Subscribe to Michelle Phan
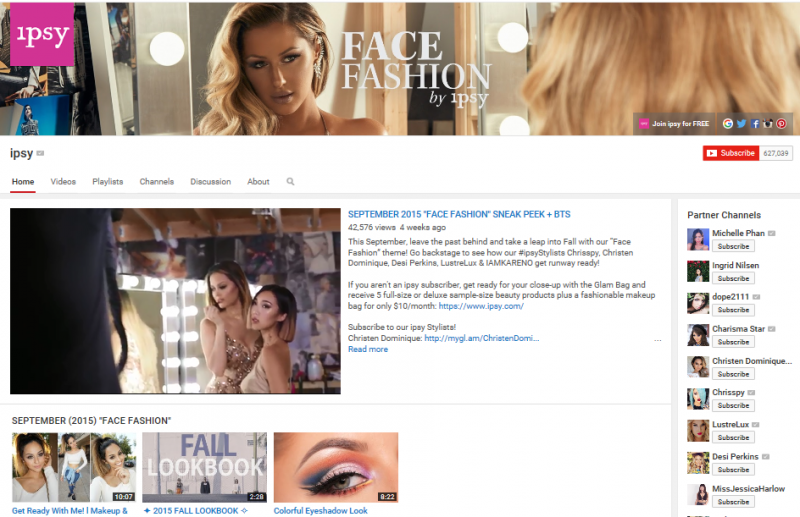The image size is (800, 517). [733, 246]
